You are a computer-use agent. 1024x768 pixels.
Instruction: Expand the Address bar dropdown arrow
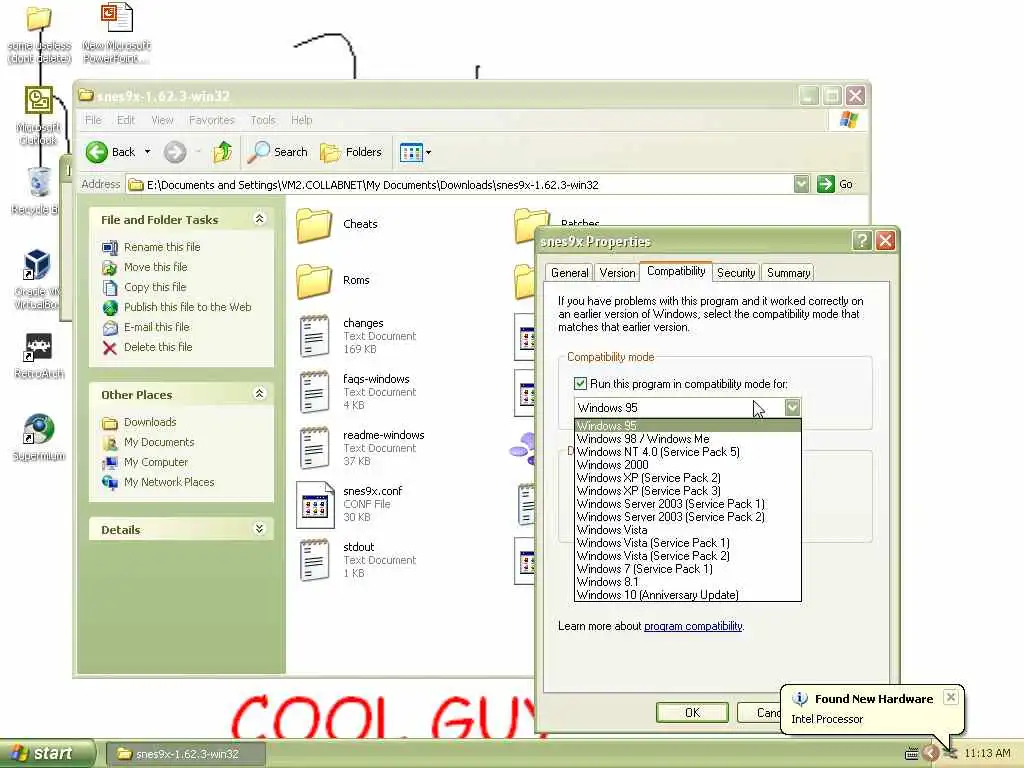tap(801, 184)
